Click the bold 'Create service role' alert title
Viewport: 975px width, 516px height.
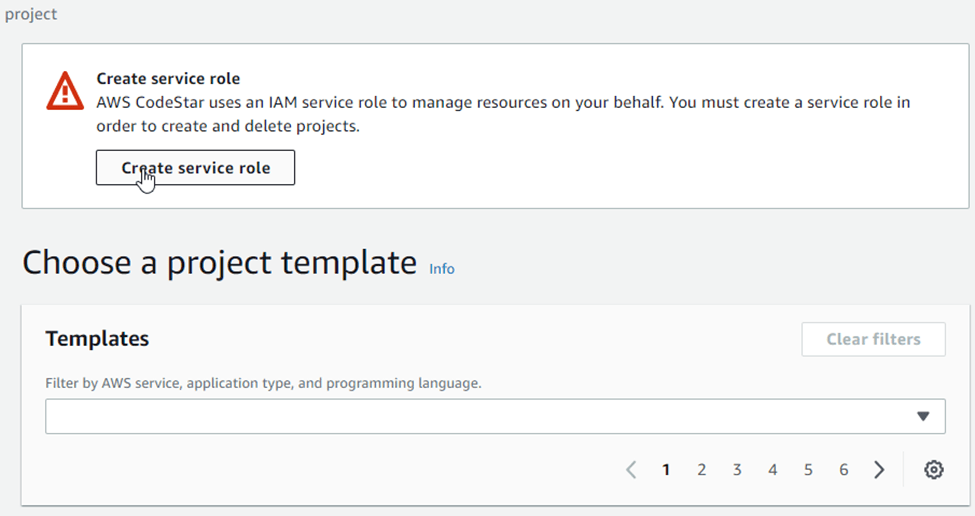(x=168, y=78)
